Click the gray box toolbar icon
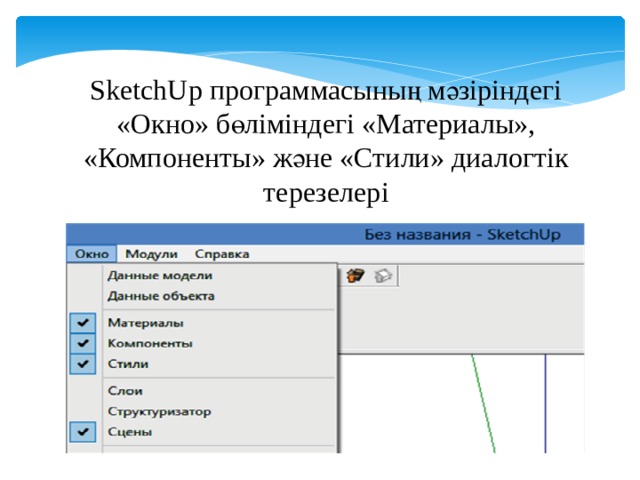640x480 pixels. point(383,276)
